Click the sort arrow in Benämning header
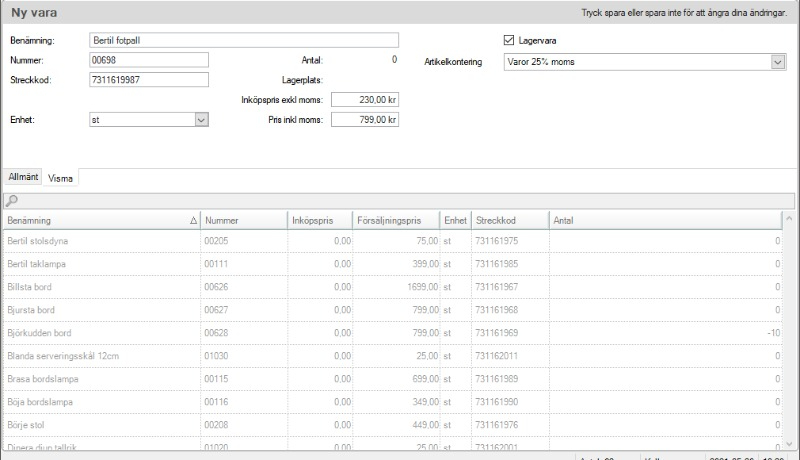Viewport: 800px width, 460px height. (x=193, y=220)
